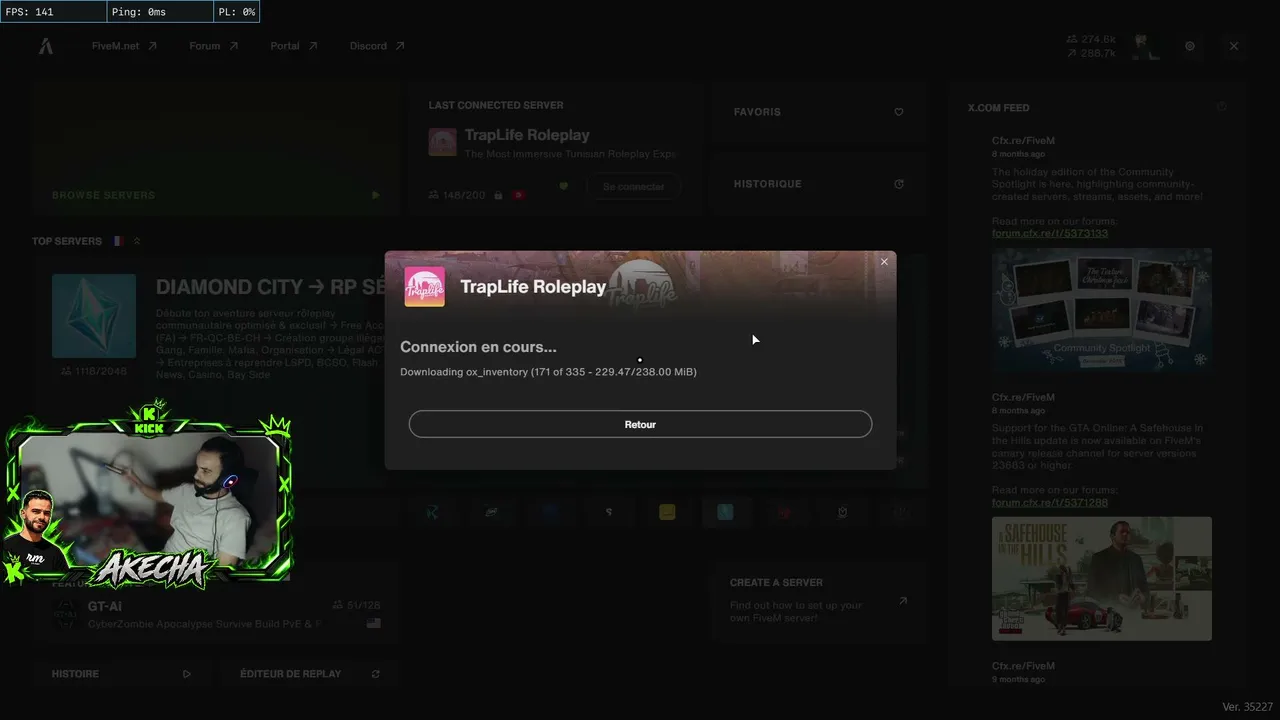This screenshot has height=720, width=1280.
Task: Click the US flag on the GT-AI row
Action: click(373, 623)
